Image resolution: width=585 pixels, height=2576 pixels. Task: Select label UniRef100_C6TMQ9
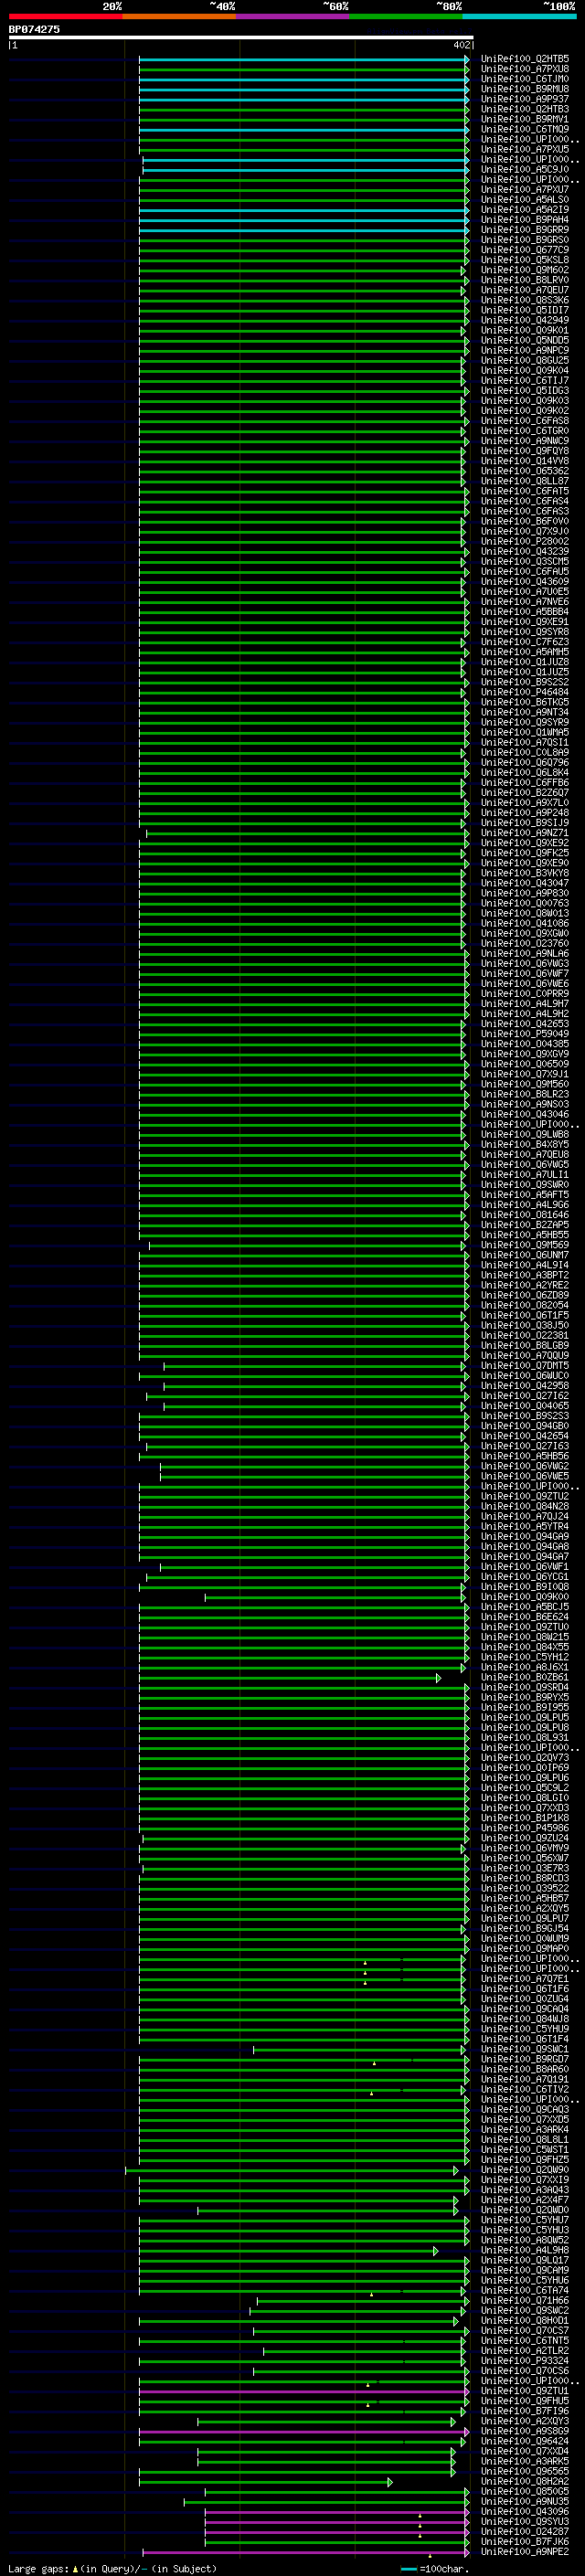point(525,129)
